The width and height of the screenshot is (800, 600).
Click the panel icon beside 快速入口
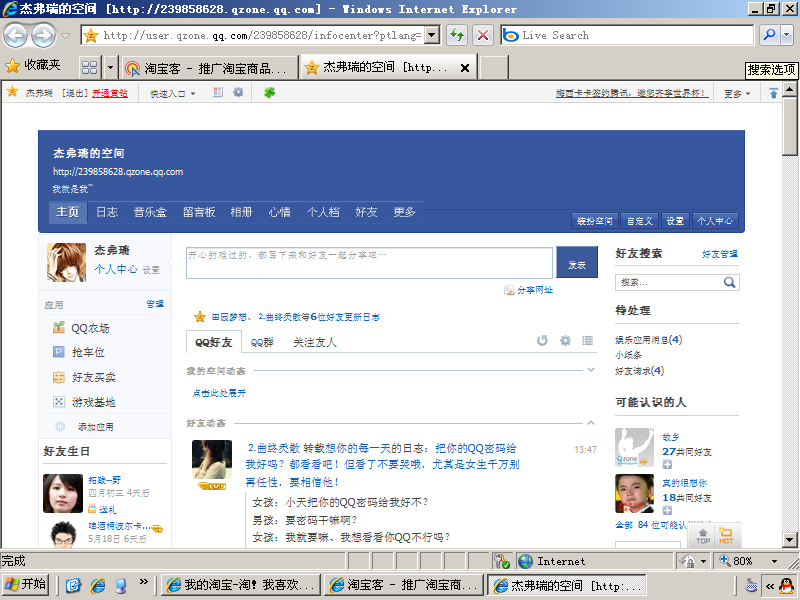click(x=218, y=92)
